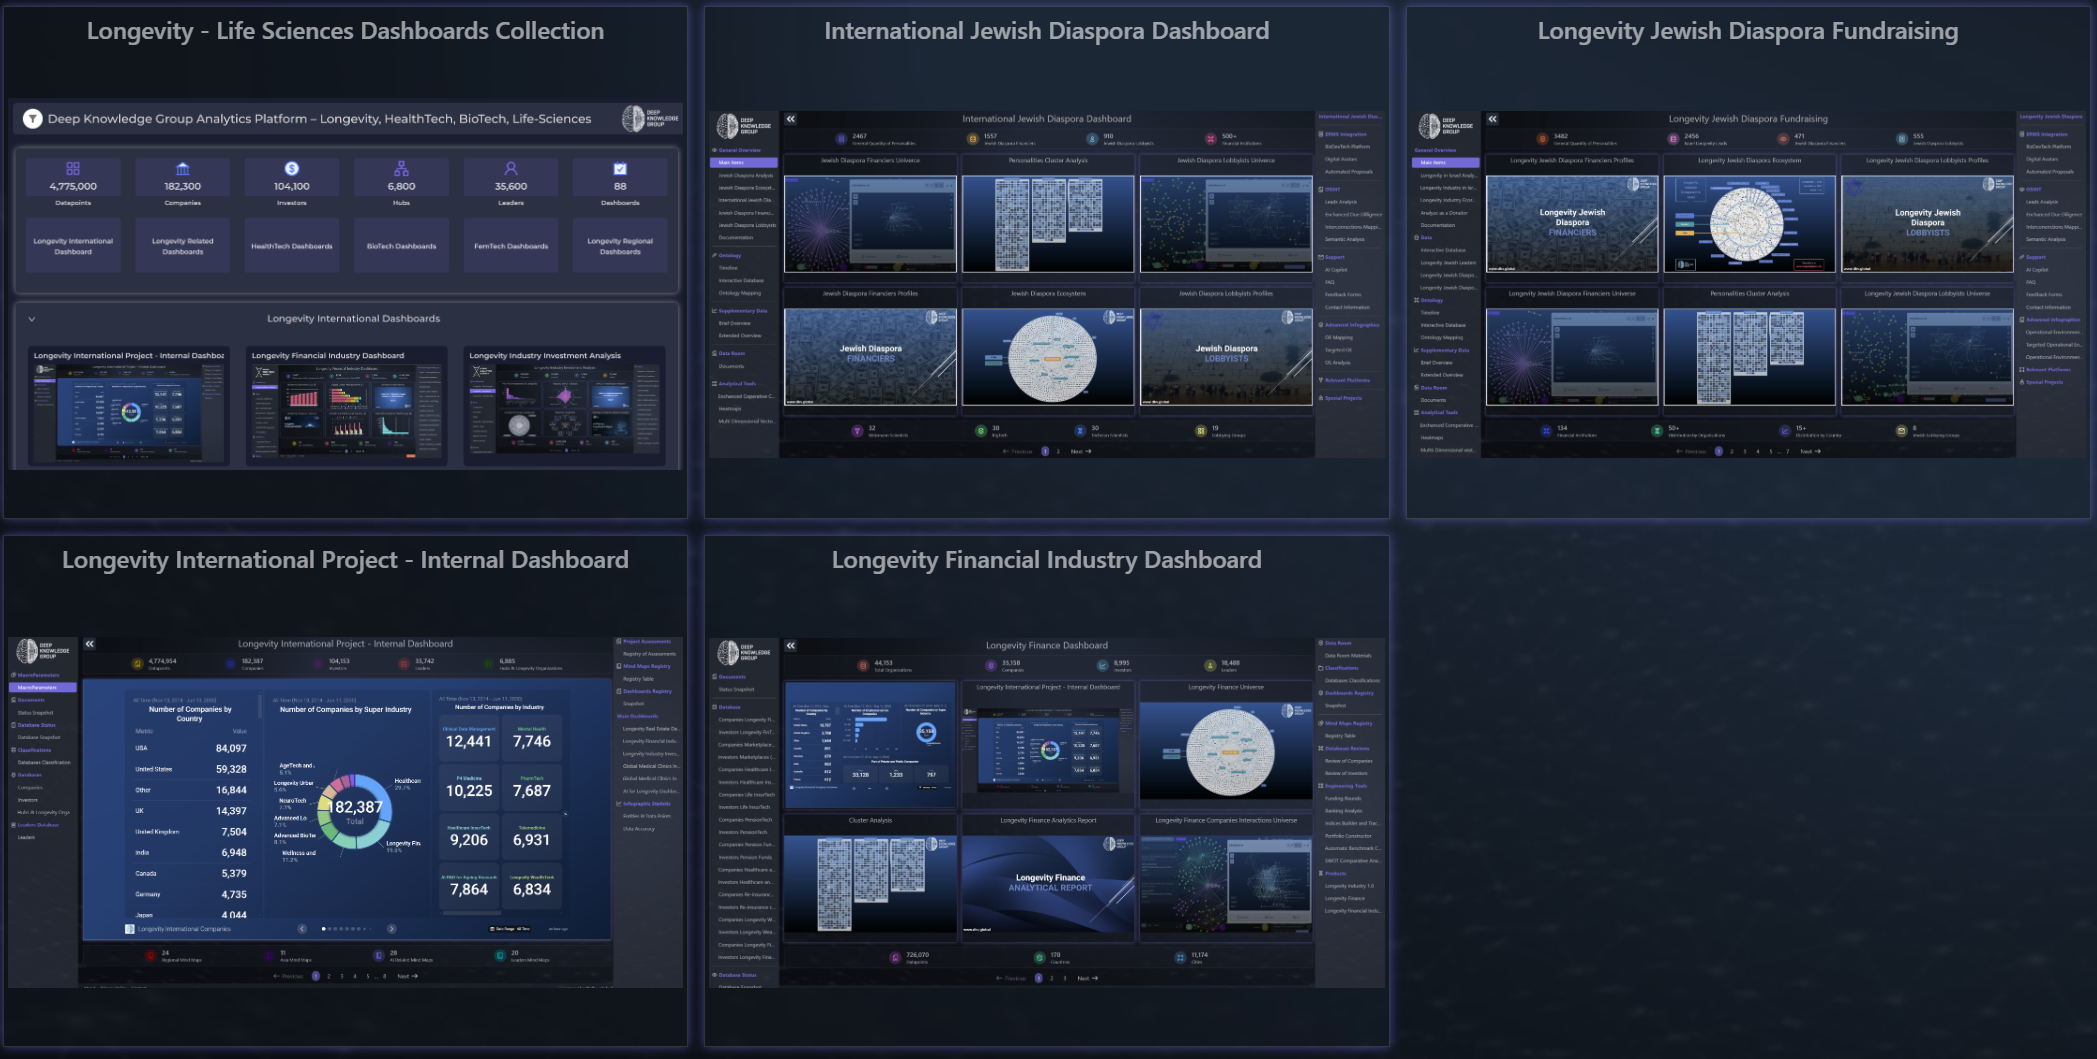2097x1059 pixels.
Task: Go to previous slide in companies chart carousel
Action: (302, 929)
